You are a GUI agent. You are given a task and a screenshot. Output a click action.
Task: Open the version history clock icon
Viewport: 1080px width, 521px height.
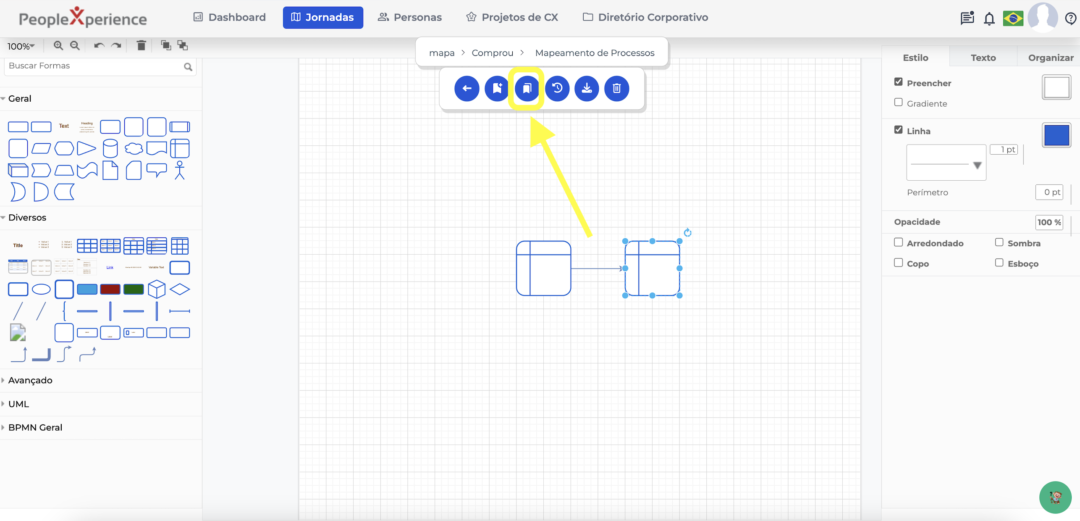(x=557, y=89)
